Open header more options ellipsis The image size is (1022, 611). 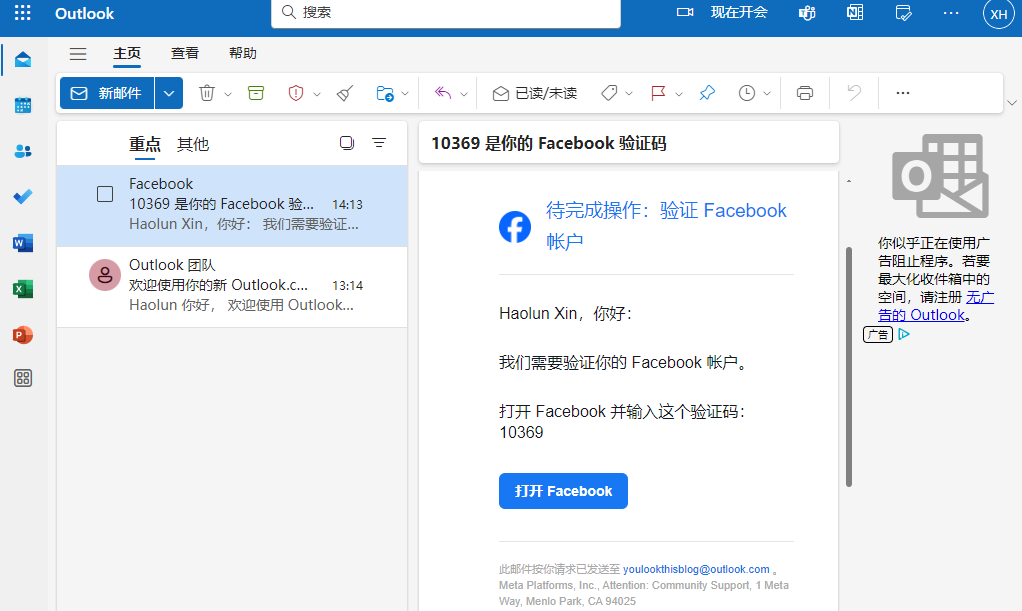951,13
